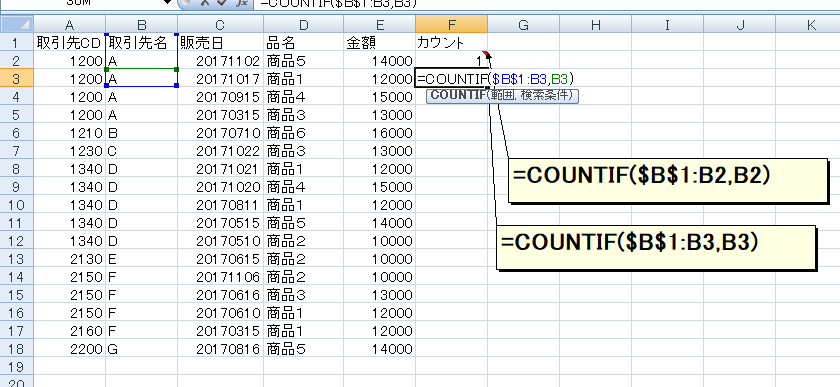Click inside the formula bar text
The height and width of the screenshot is (387, 840).
click(x=338, y=3)
